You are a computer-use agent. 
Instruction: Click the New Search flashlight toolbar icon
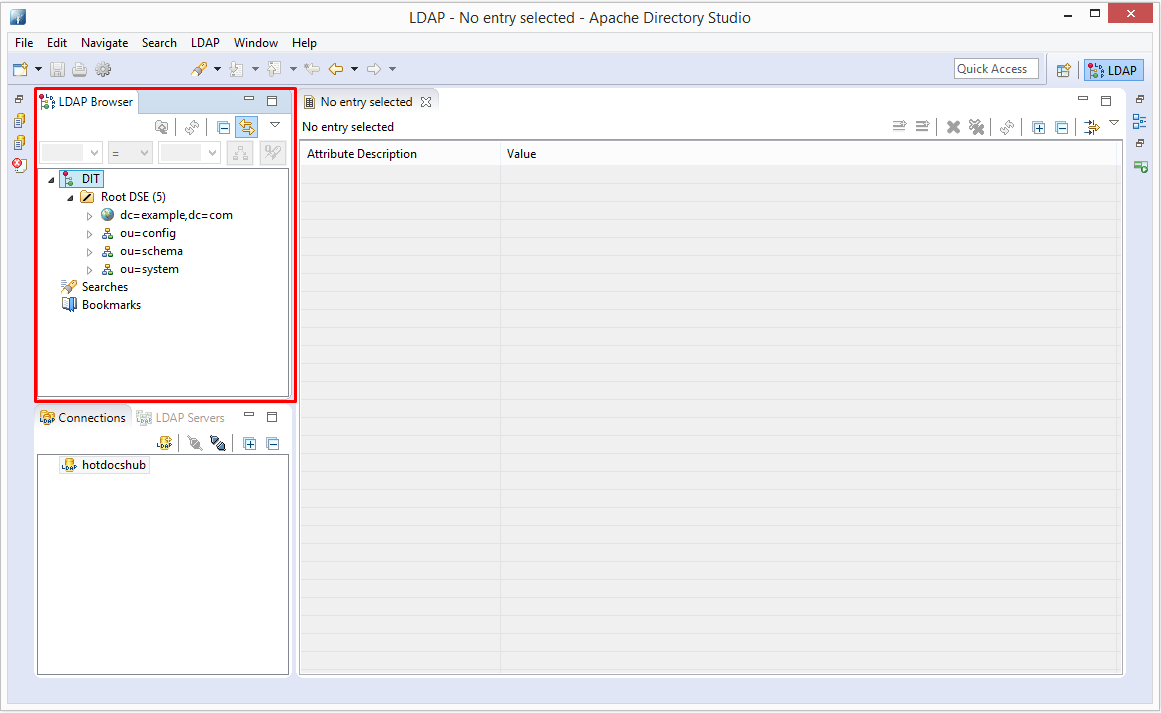pyautogui.click(x=199, y=69)
